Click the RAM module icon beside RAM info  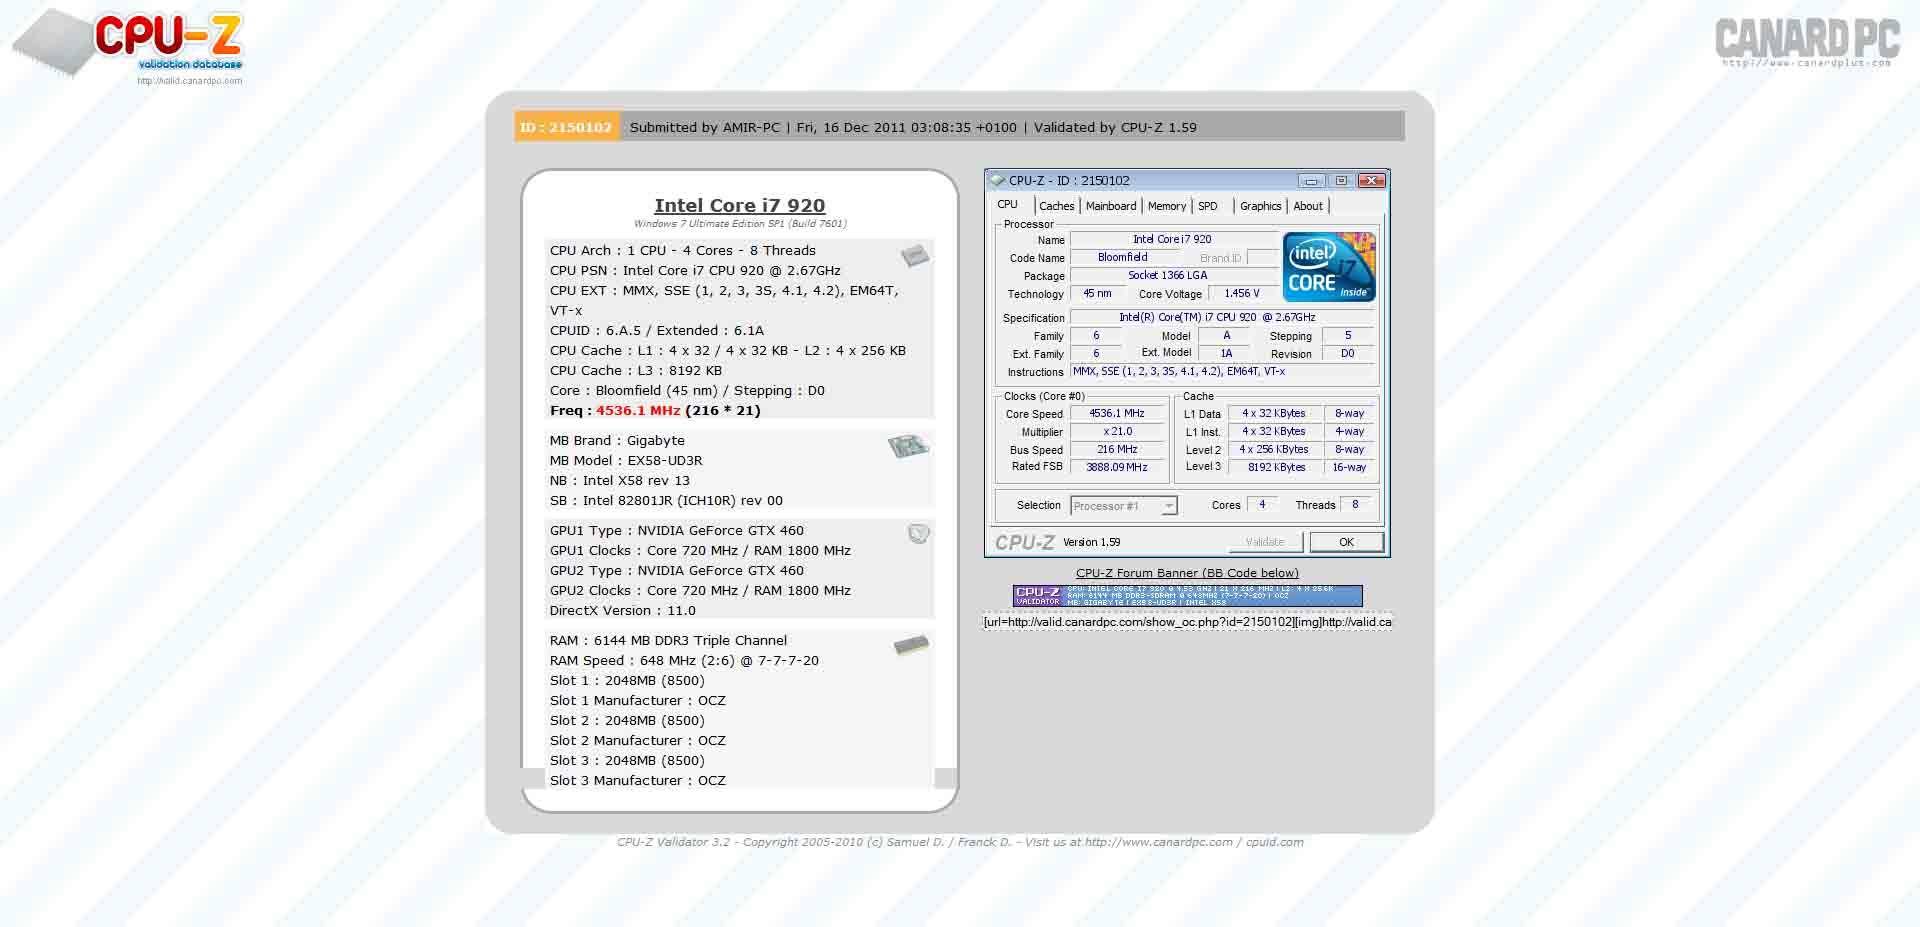pos(911,645)
